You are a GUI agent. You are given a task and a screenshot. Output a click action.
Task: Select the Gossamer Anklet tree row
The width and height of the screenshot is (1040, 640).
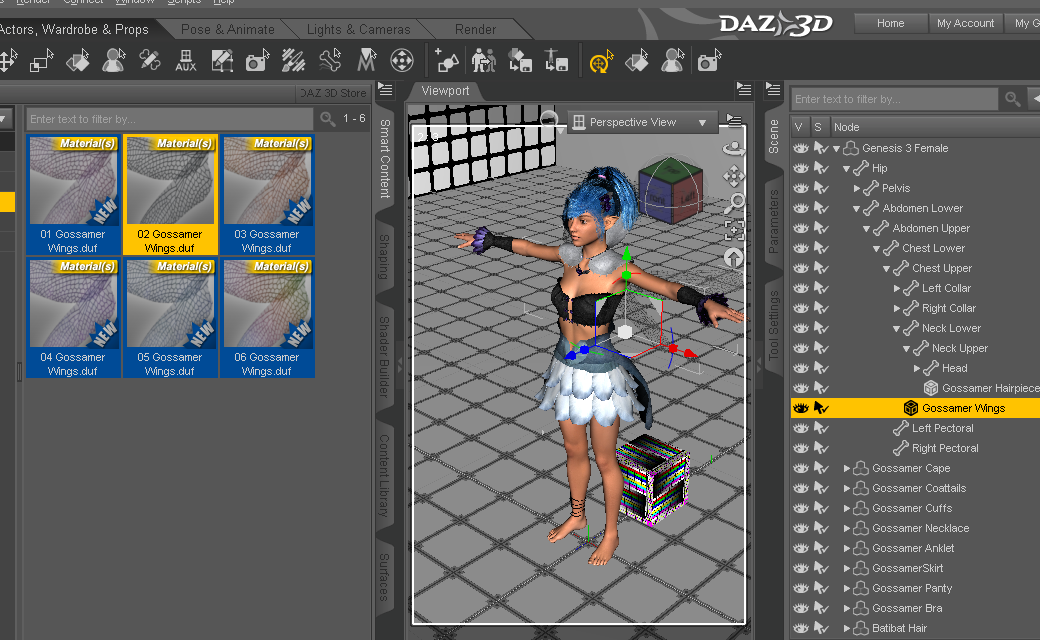[915, 548]
